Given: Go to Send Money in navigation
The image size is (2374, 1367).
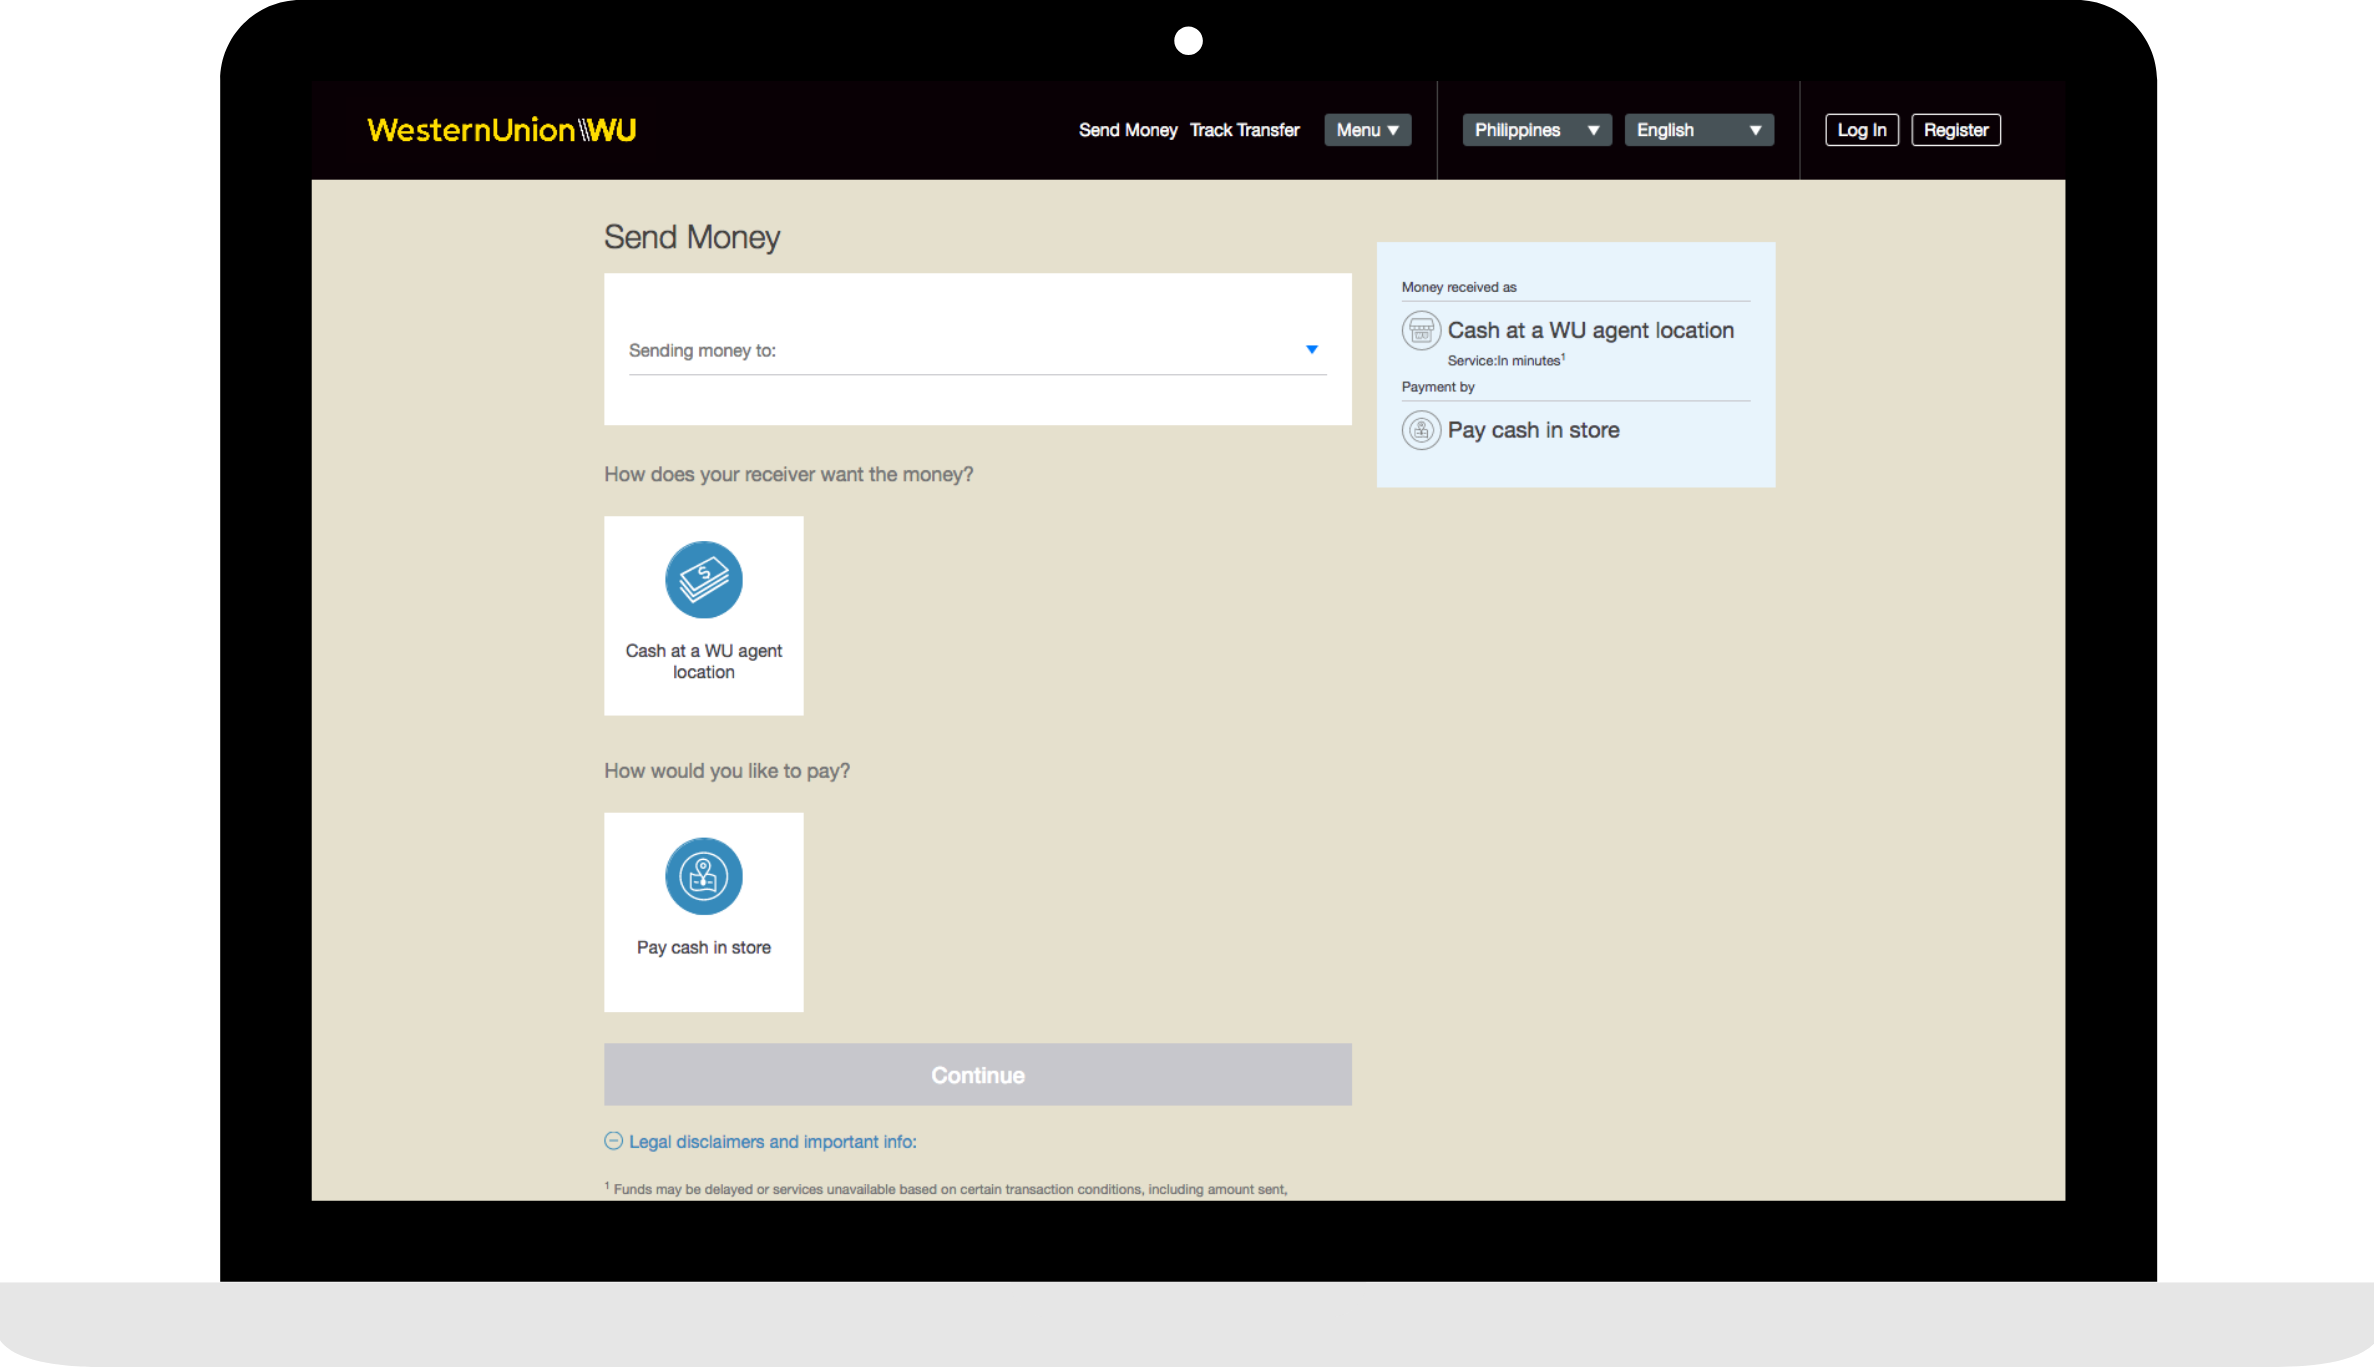Looking at the screenshot, I should (1127, 130).
